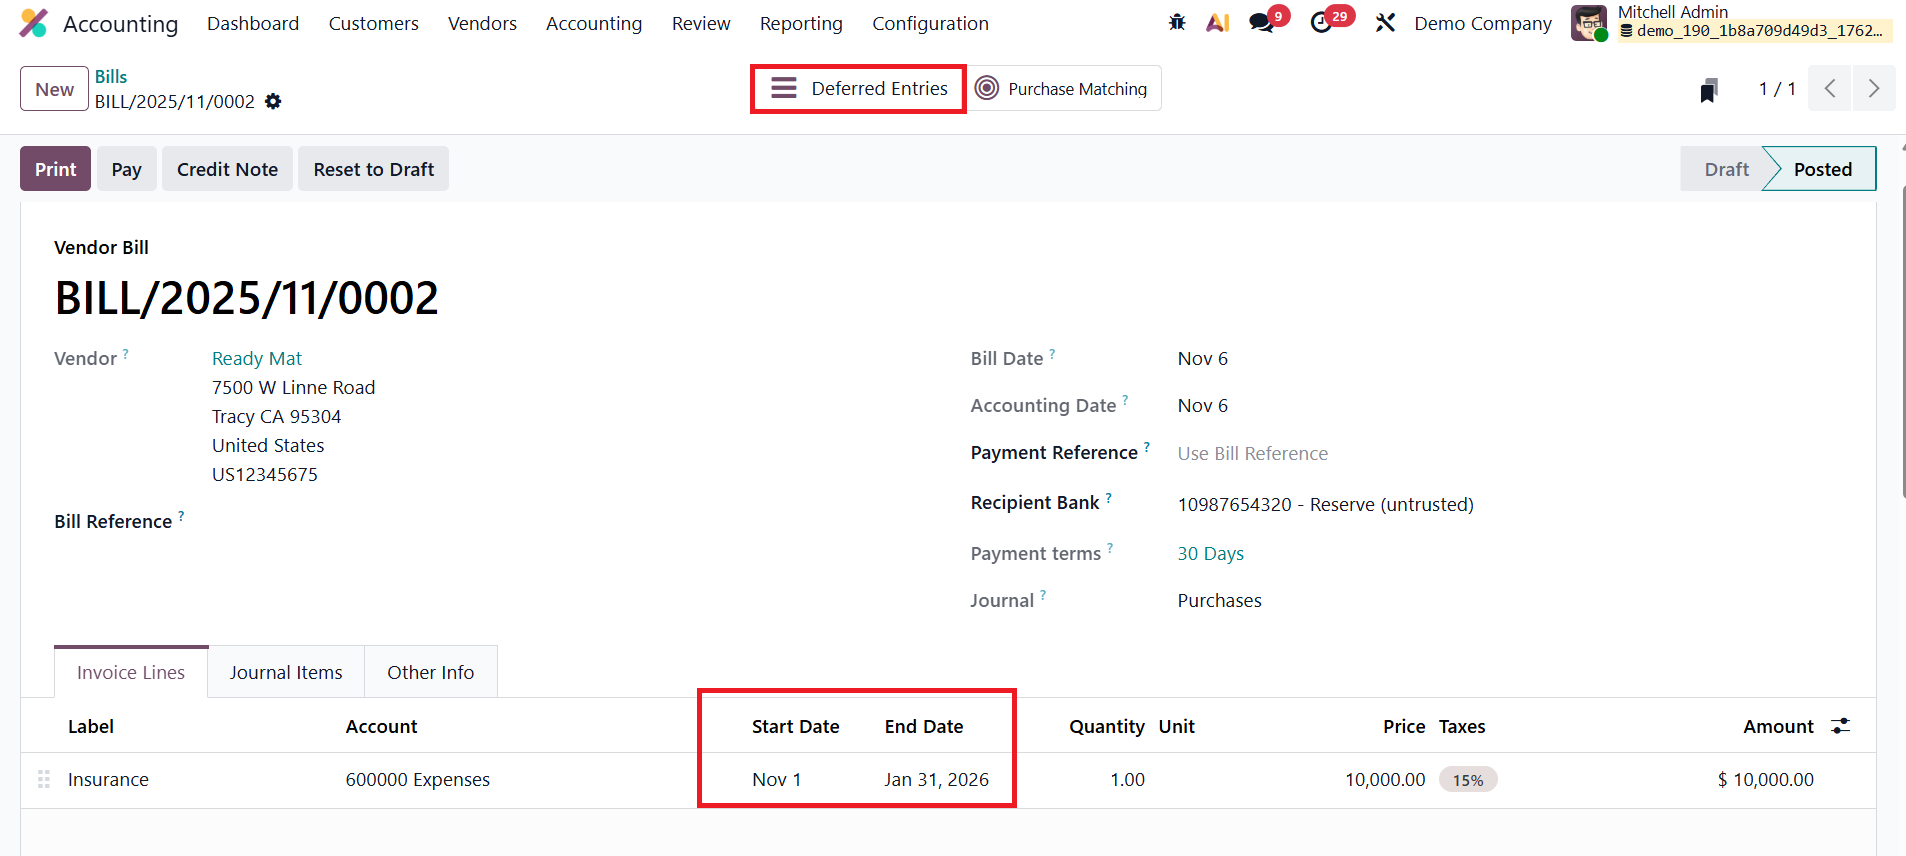
Task: Switch to the Journal Items tab
Action: (286, 672)
